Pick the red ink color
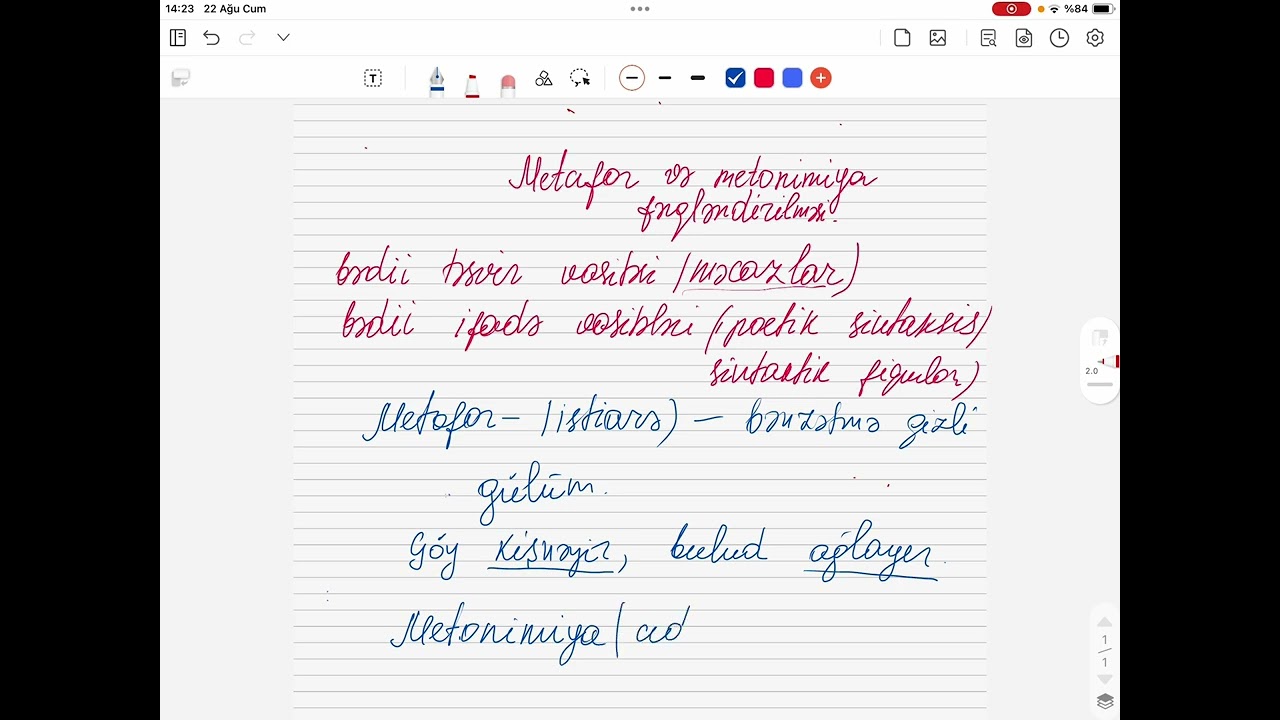 tap(764, 78)
